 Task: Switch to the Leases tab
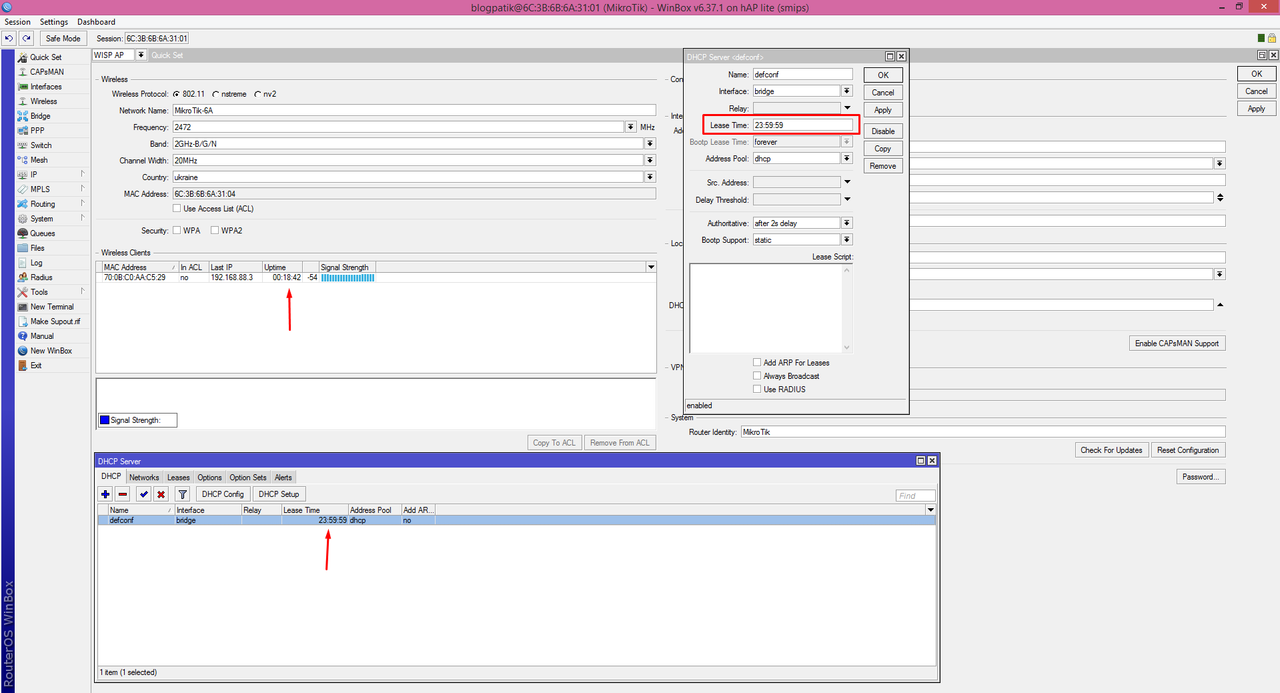click(178, 478)
